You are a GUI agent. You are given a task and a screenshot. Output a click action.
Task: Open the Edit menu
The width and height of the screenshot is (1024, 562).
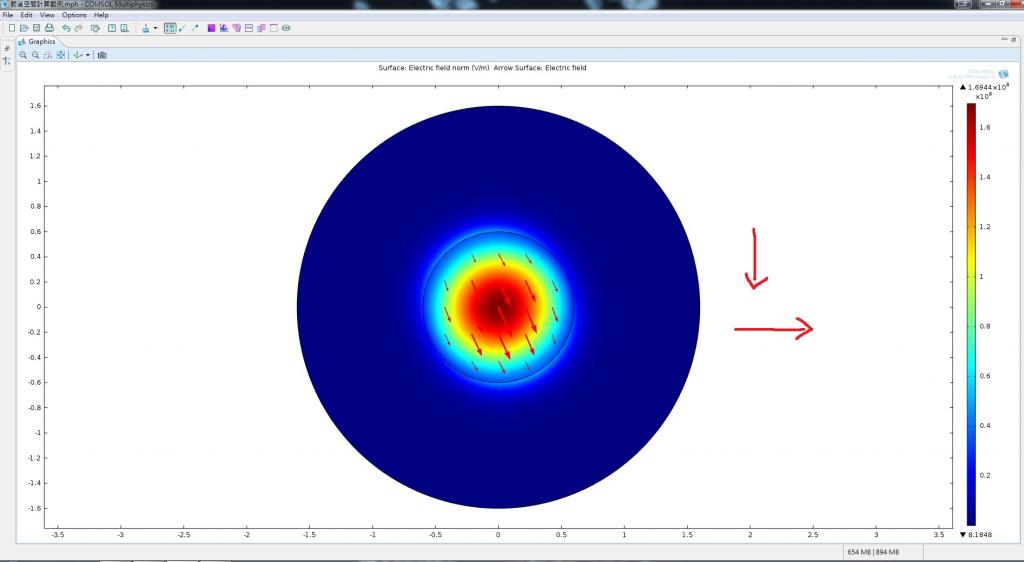26,15
